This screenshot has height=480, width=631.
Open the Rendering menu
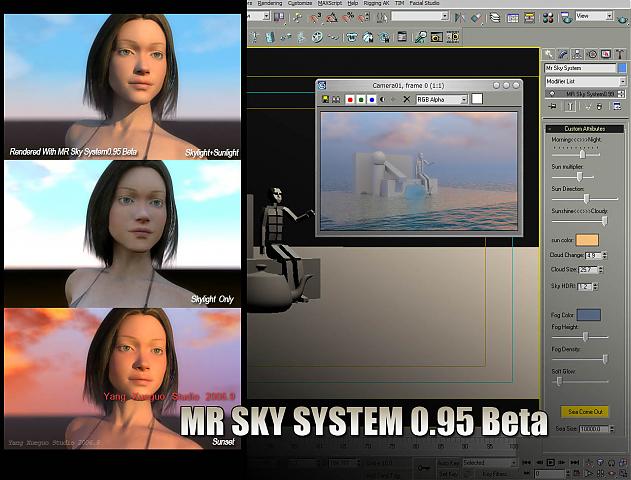(270, 3)
